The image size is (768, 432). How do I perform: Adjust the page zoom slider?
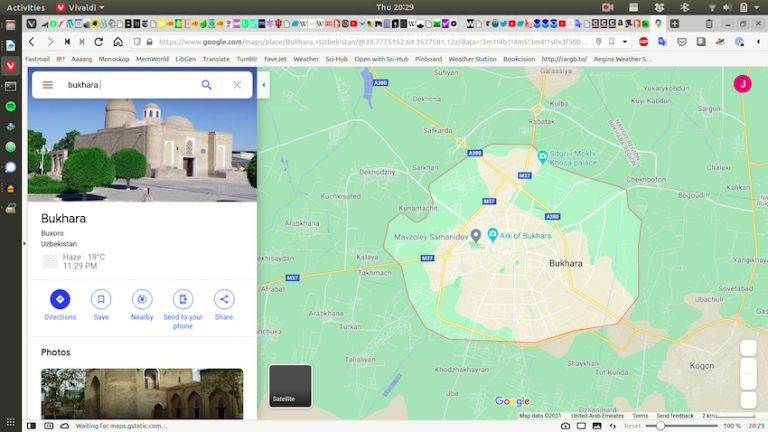point(661,426)
